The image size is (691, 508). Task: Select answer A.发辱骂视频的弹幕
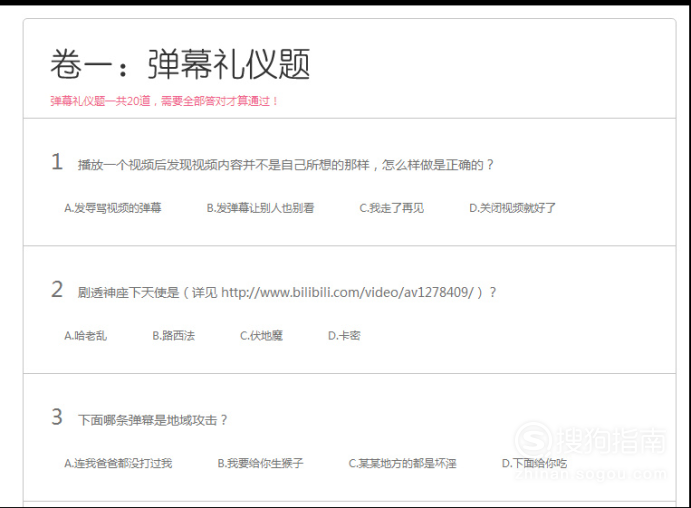(x=113, y=208)
